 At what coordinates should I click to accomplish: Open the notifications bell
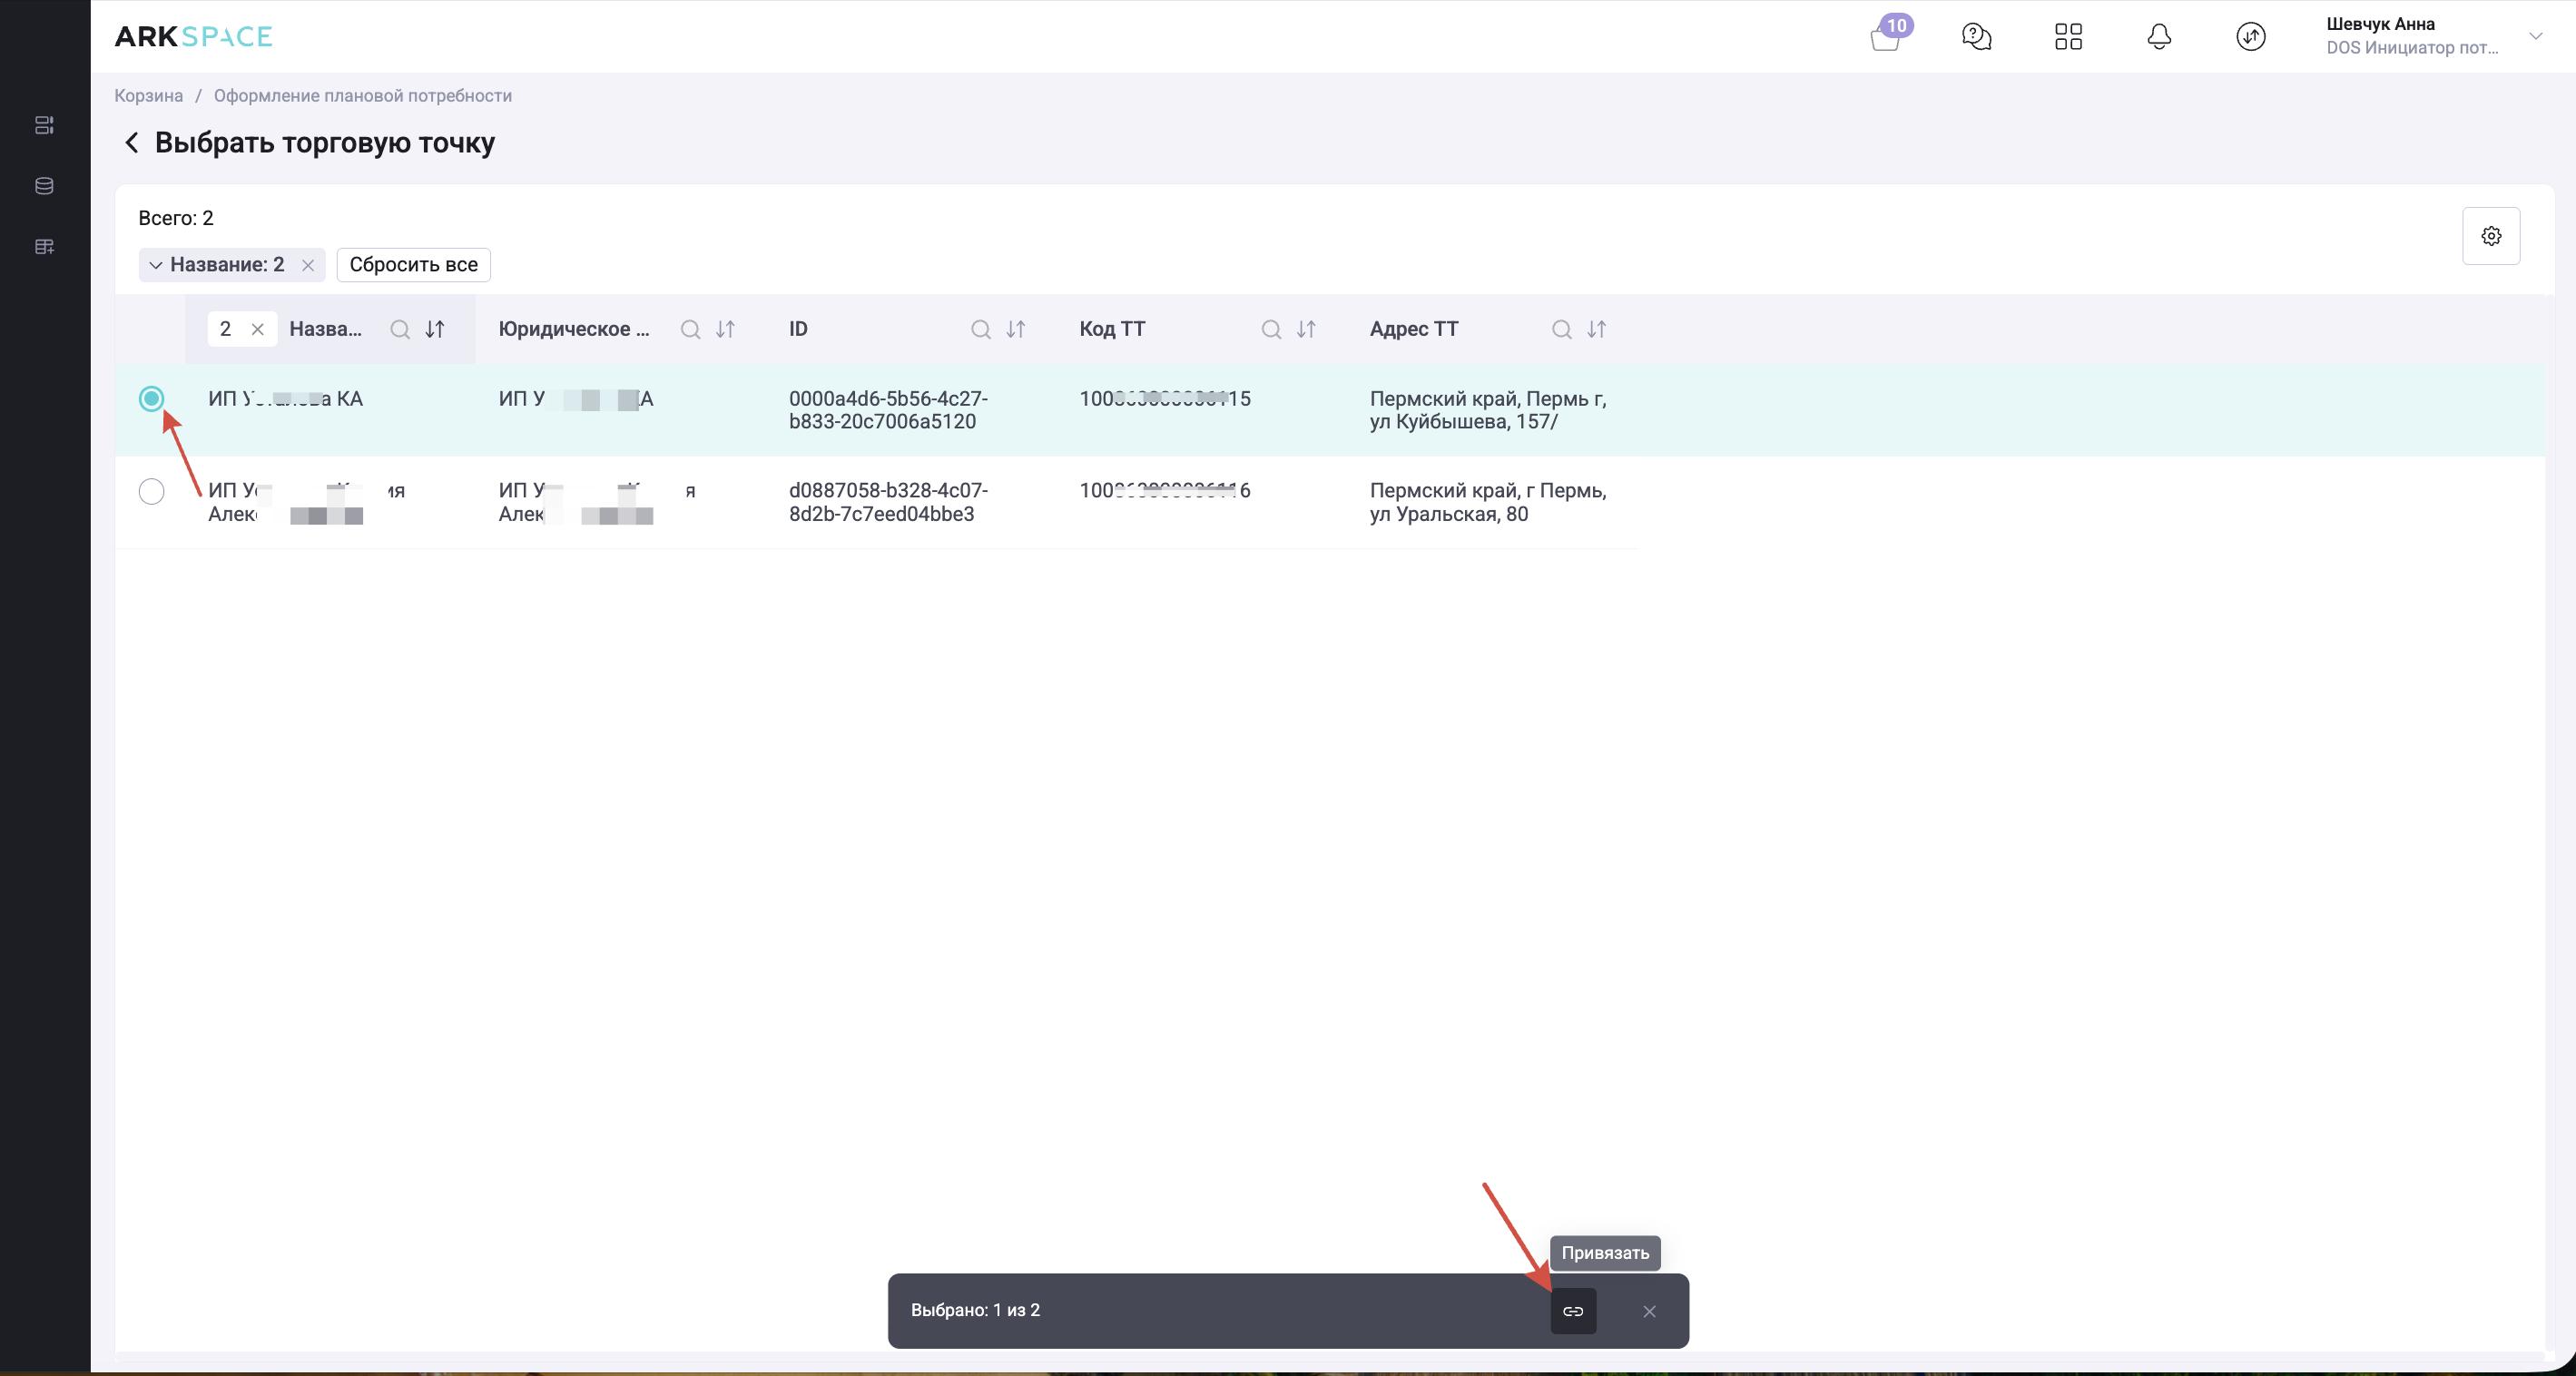click(x=2159, y=37)
